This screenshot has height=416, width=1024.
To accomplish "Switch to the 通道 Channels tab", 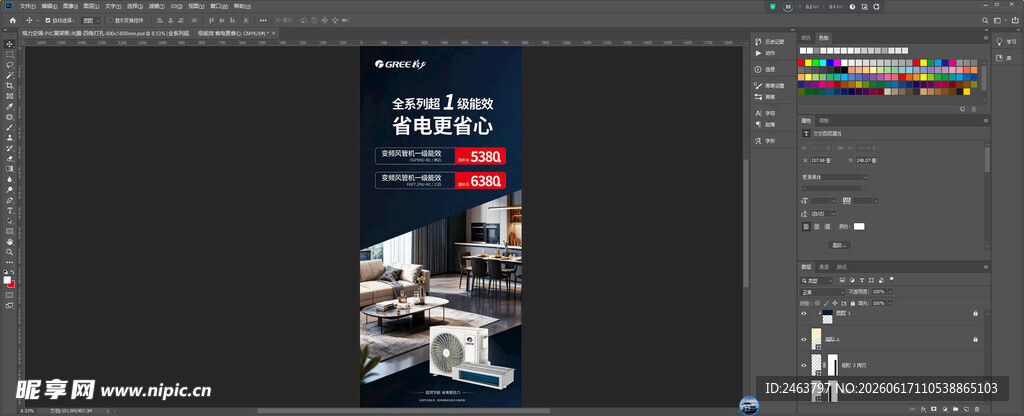I will pyautogui.click(x=824, y=266).
